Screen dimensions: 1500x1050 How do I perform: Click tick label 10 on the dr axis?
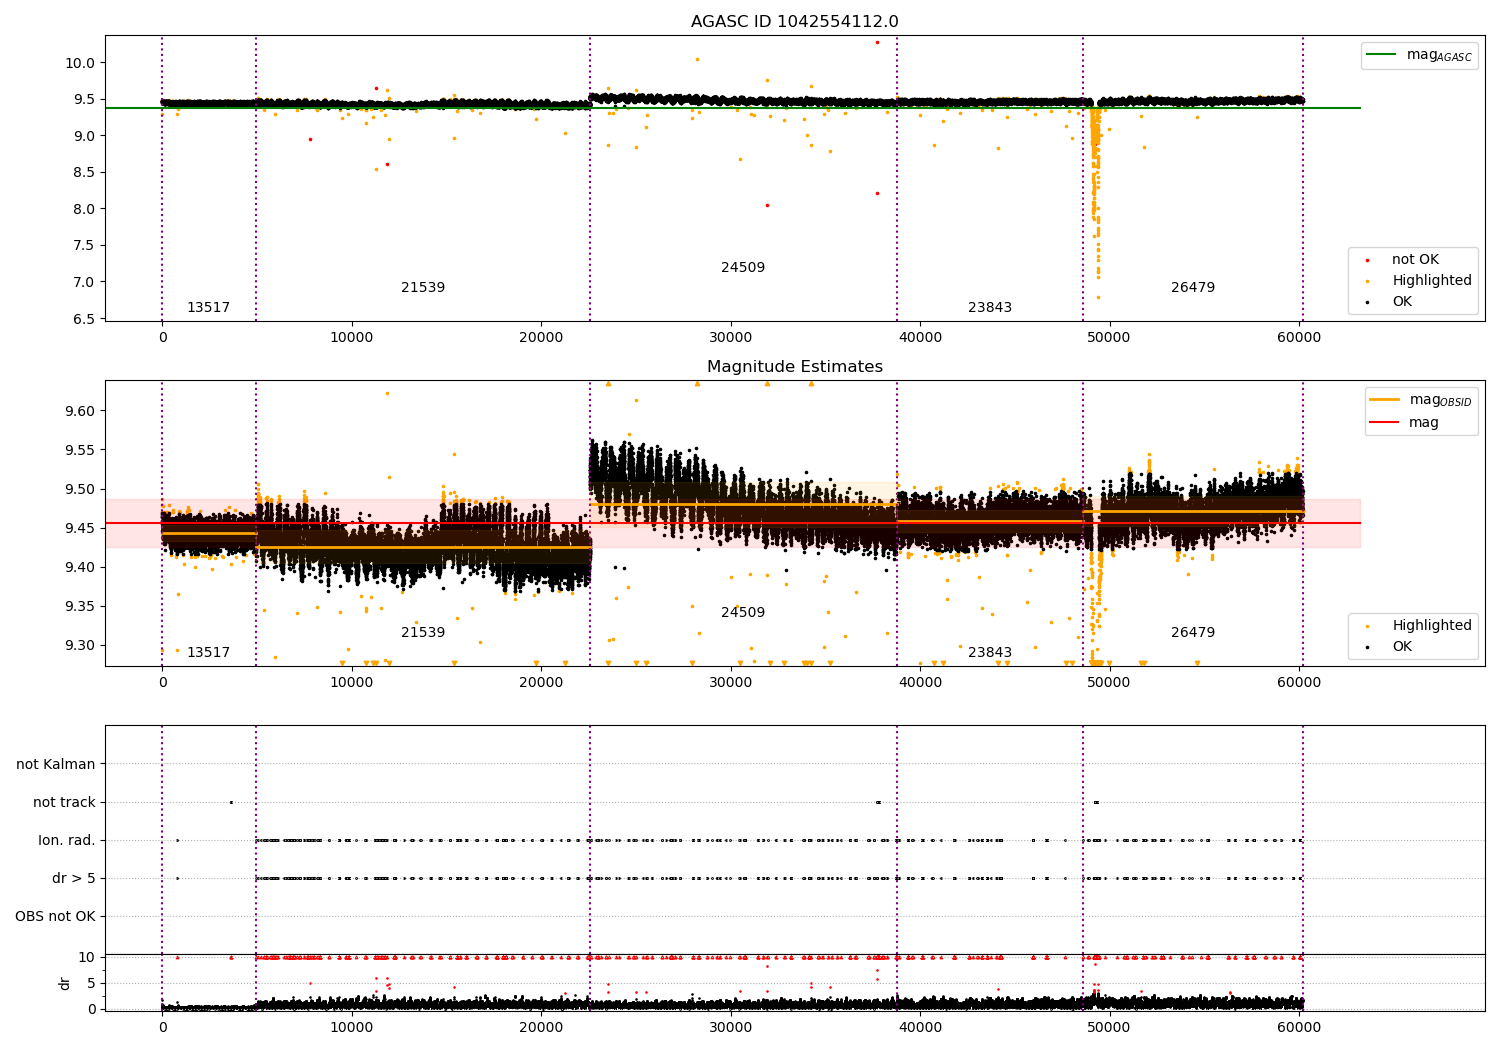(x=87, y=958)
